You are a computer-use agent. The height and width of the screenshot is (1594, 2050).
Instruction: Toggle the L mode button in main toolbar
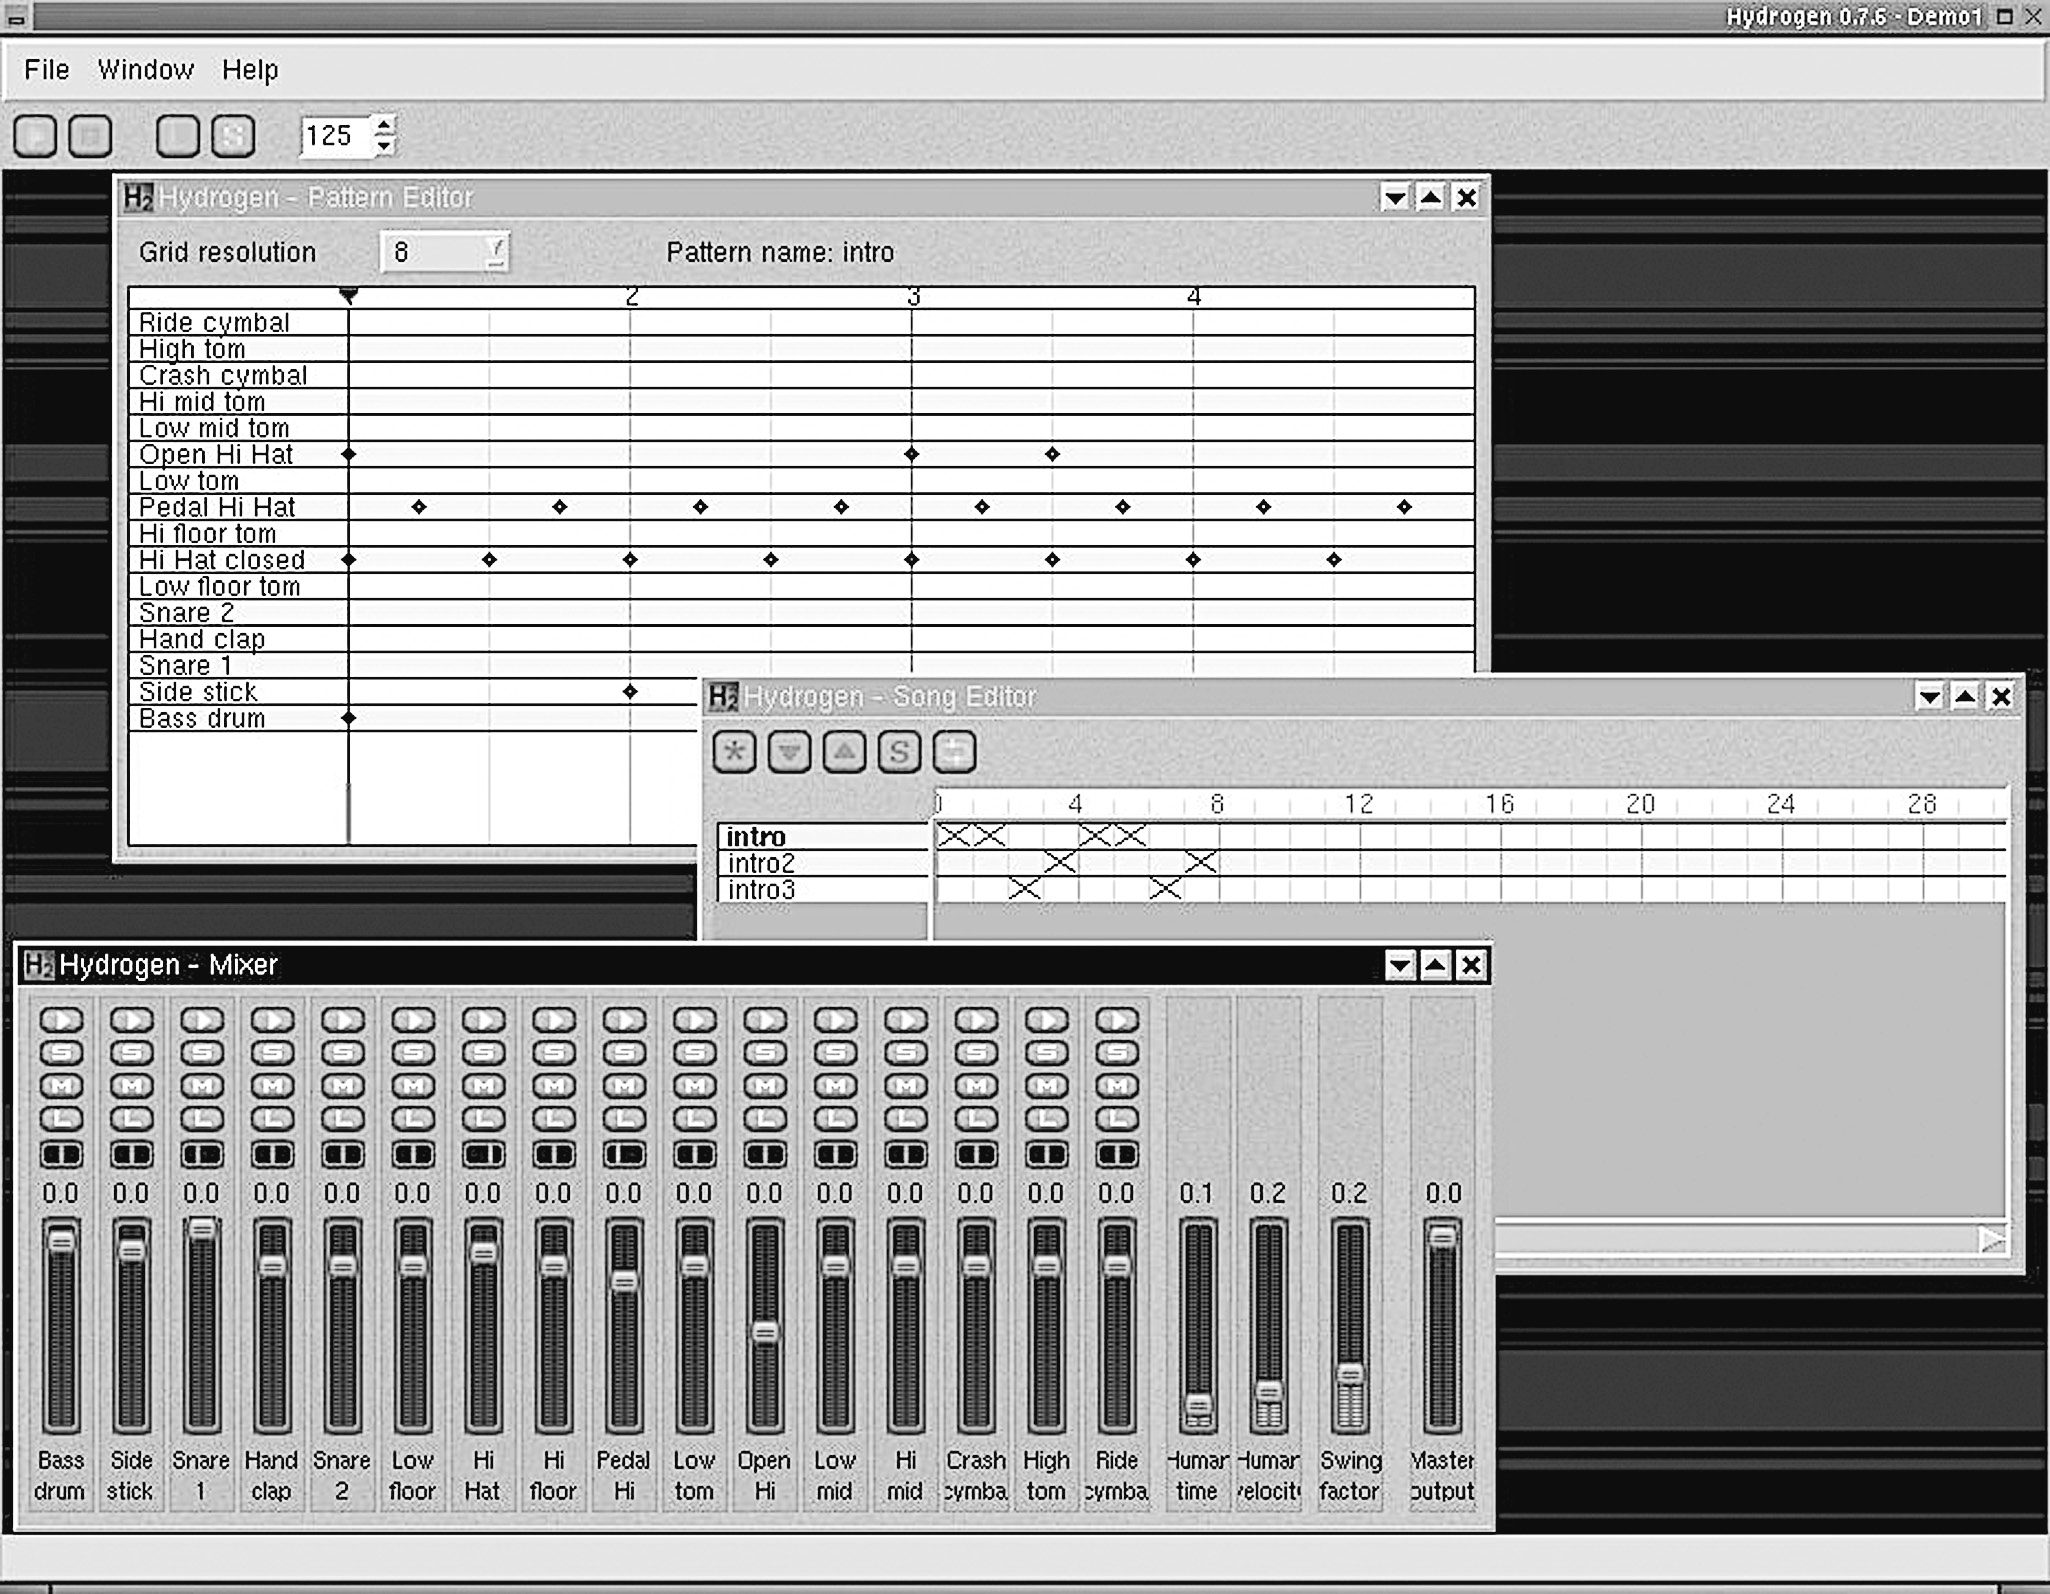[178, 136]
